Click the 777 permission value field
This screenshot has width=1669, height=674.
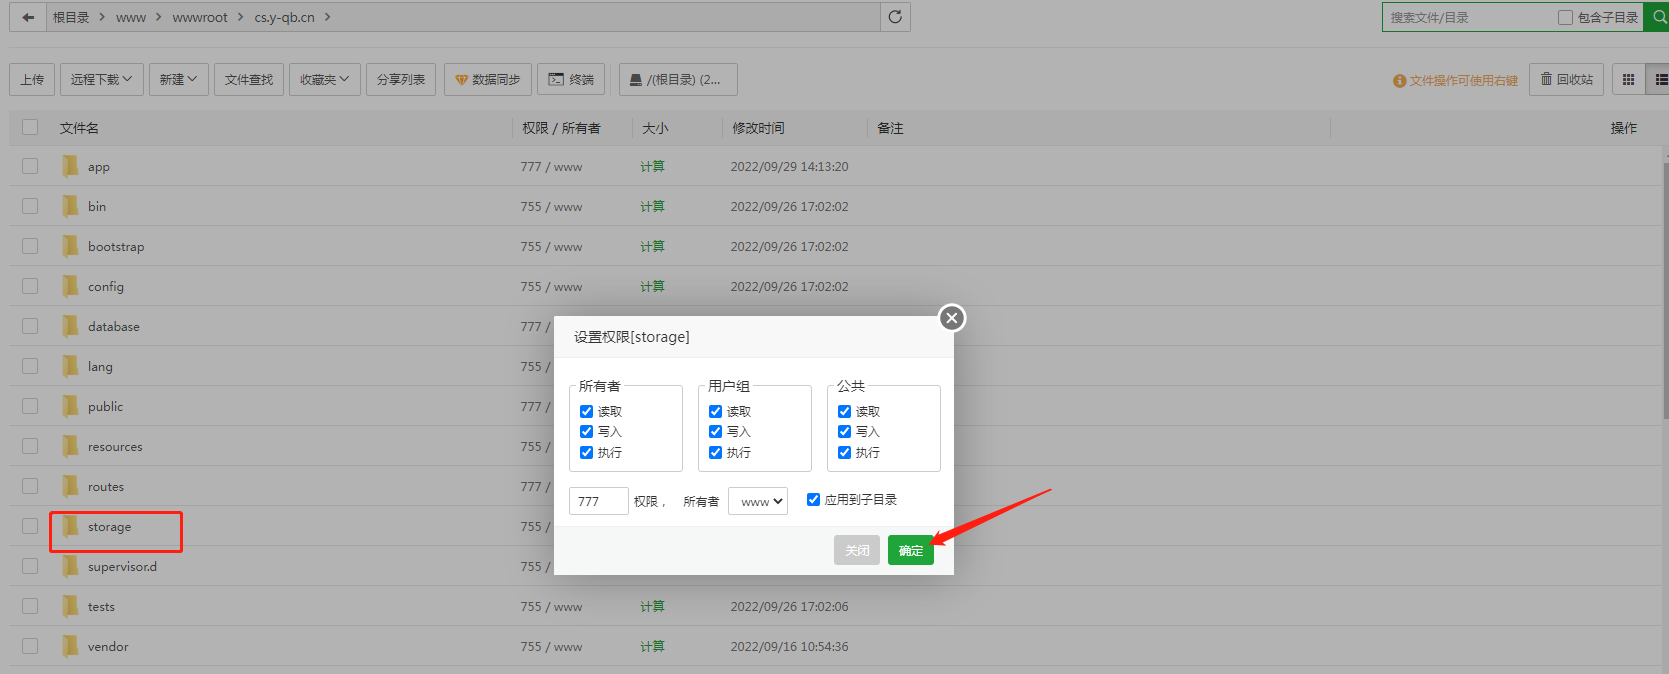(599, 501)
